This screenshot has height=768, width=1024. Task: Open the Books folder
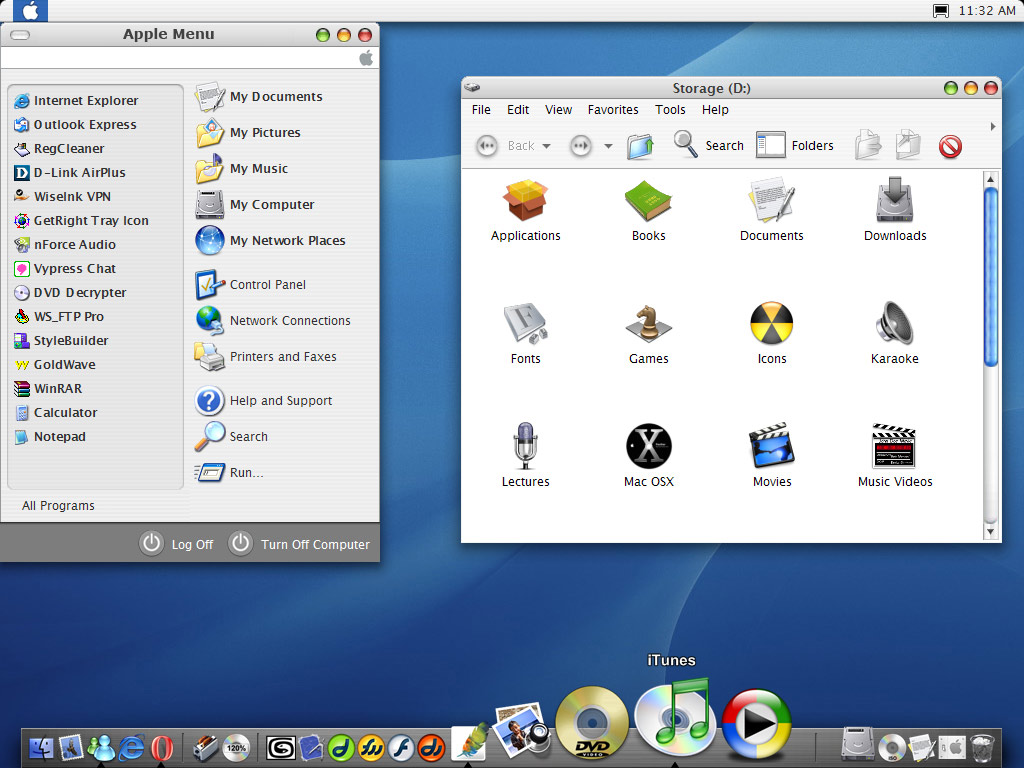coord(648,211)
